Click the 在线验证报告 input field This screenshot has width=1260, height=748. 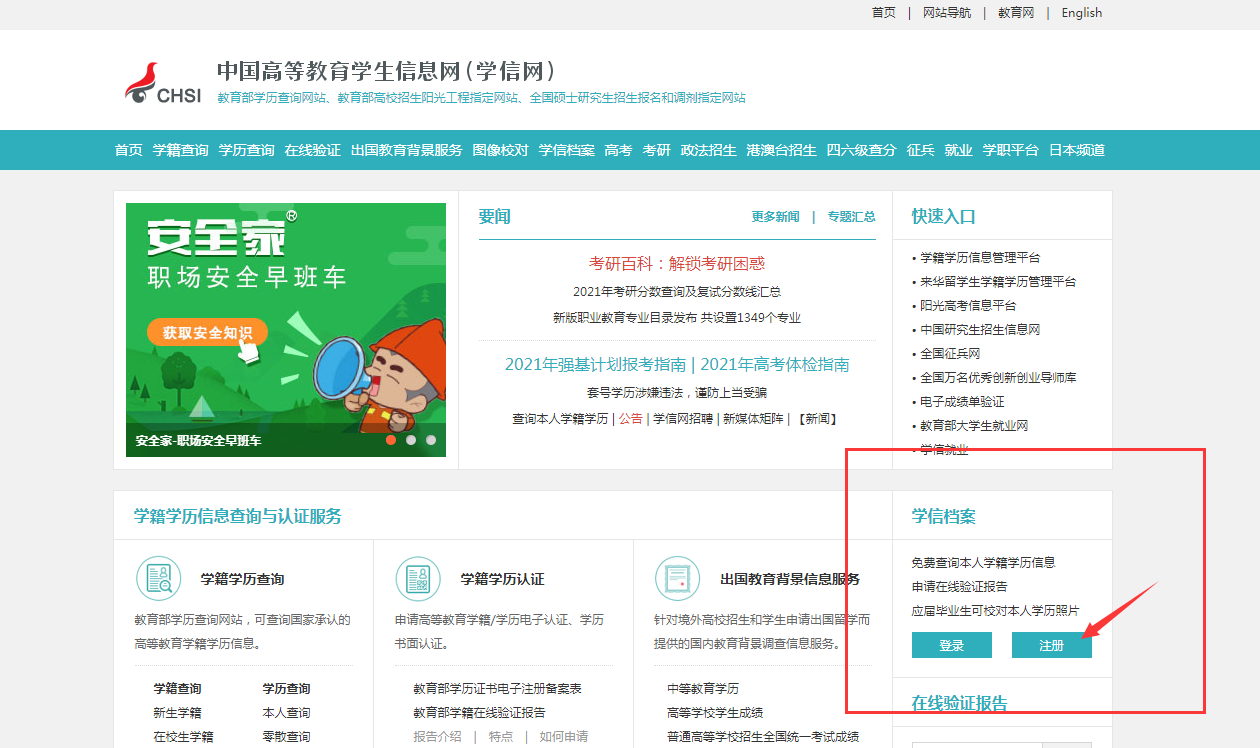pyautogui.click(x=976, y=744)
